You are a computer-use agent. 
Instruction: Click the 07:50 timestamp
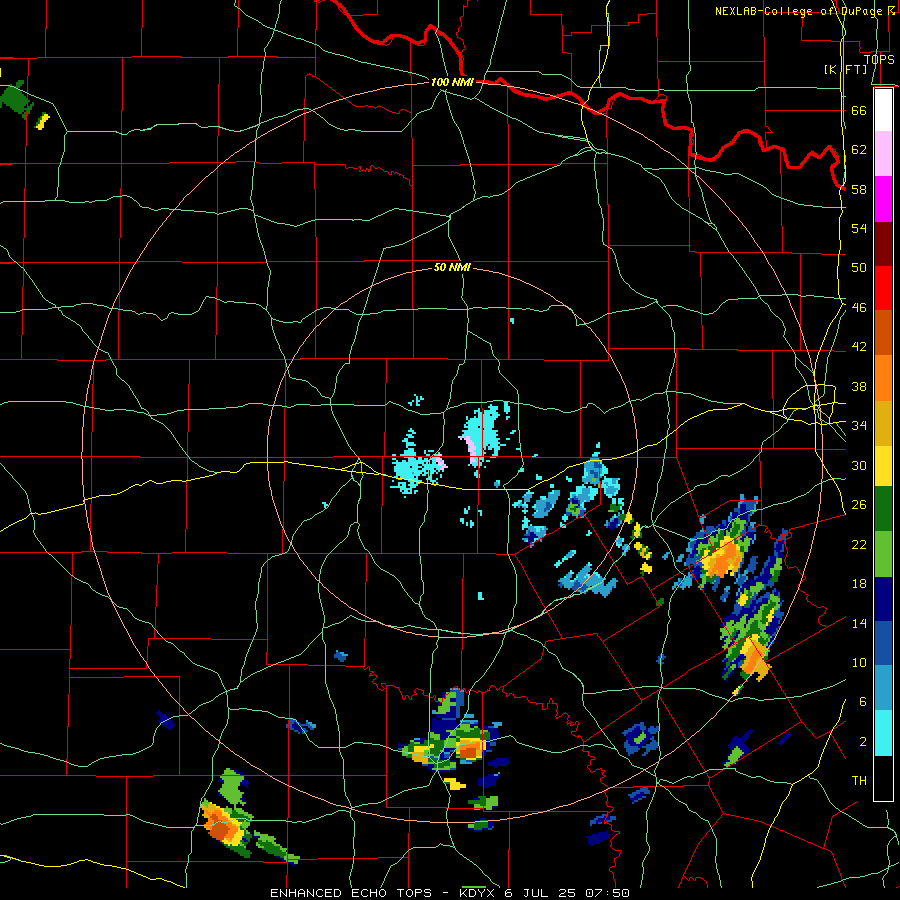(608, 893)
